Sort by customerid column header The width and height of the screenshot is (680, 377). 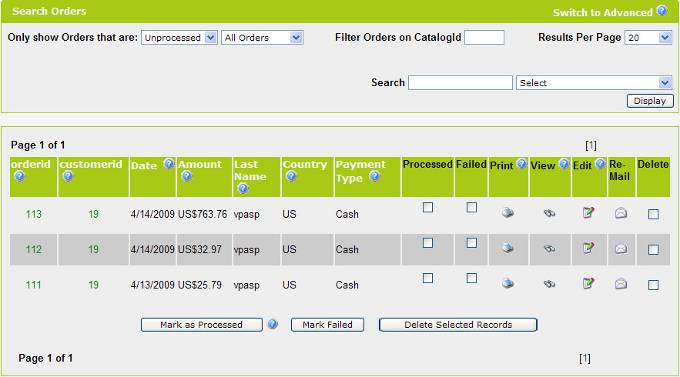tap(91, 164)
